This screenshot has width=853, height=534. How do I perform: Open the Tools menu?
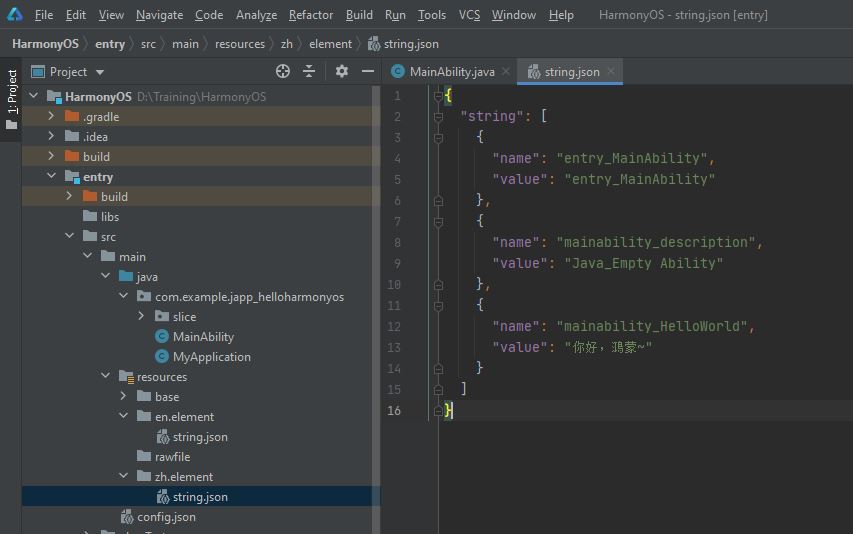coord(432,15)
